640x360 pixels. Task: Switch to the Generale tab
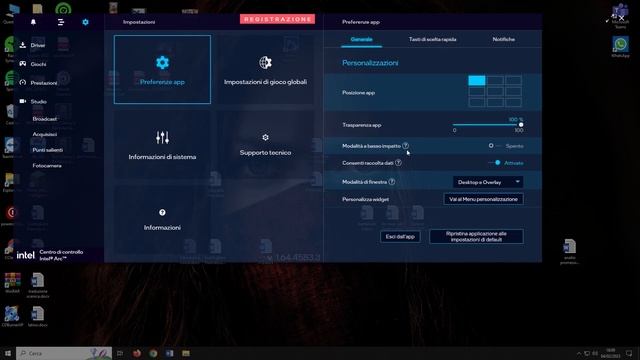pos(361,39)
